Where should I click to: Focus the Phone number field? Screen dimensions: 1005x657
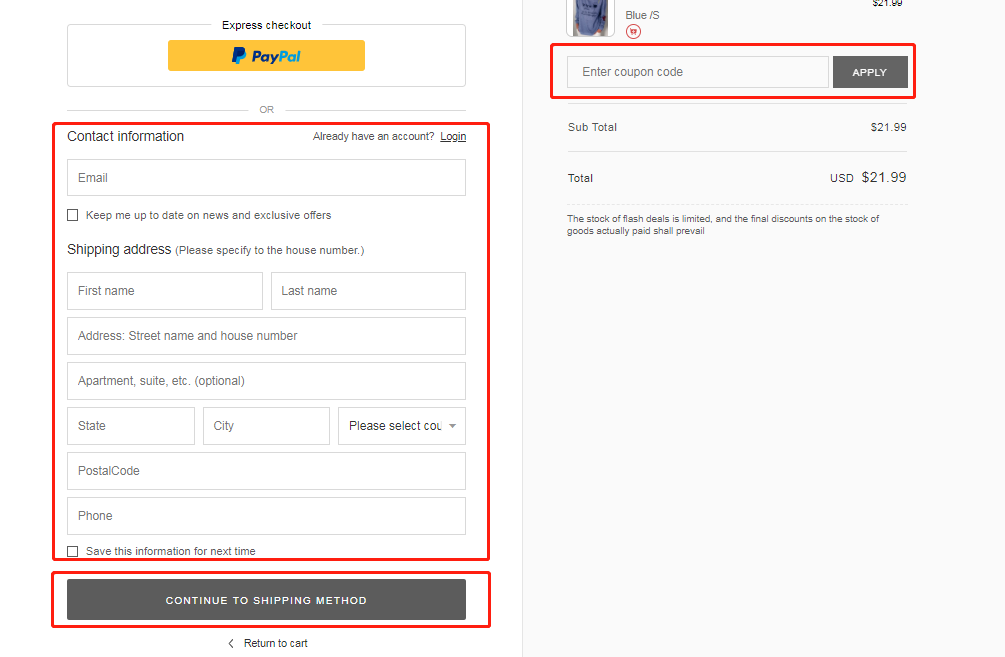click(266, 516)
